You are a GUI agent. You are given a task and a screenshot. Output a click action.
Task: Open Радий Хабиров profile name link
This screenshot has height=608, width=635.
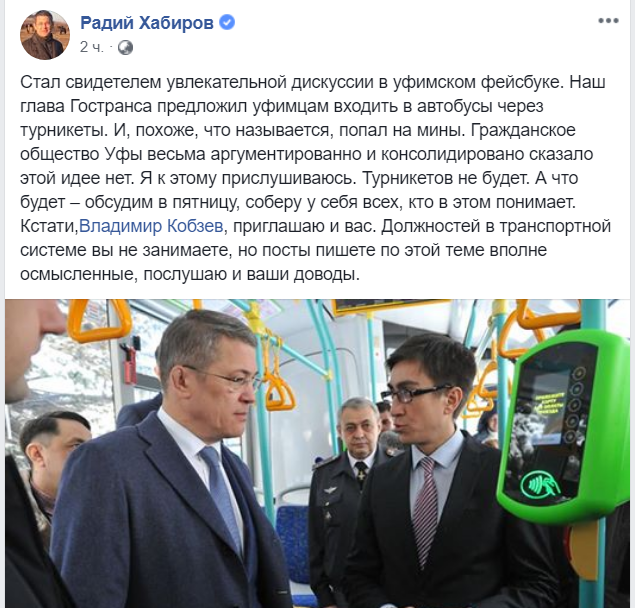[147, 22]
